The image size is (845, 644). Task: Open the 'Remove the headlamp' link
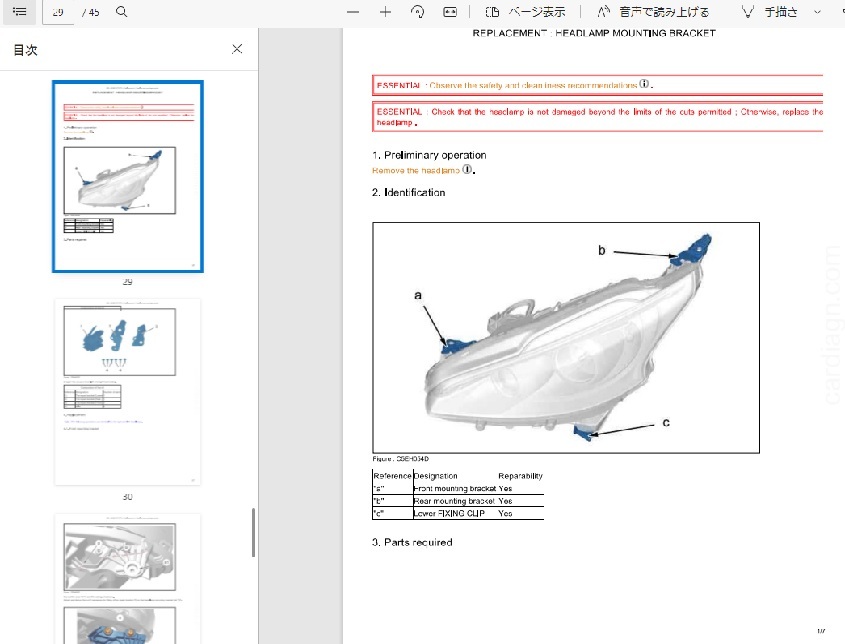(x=415, y=170)
